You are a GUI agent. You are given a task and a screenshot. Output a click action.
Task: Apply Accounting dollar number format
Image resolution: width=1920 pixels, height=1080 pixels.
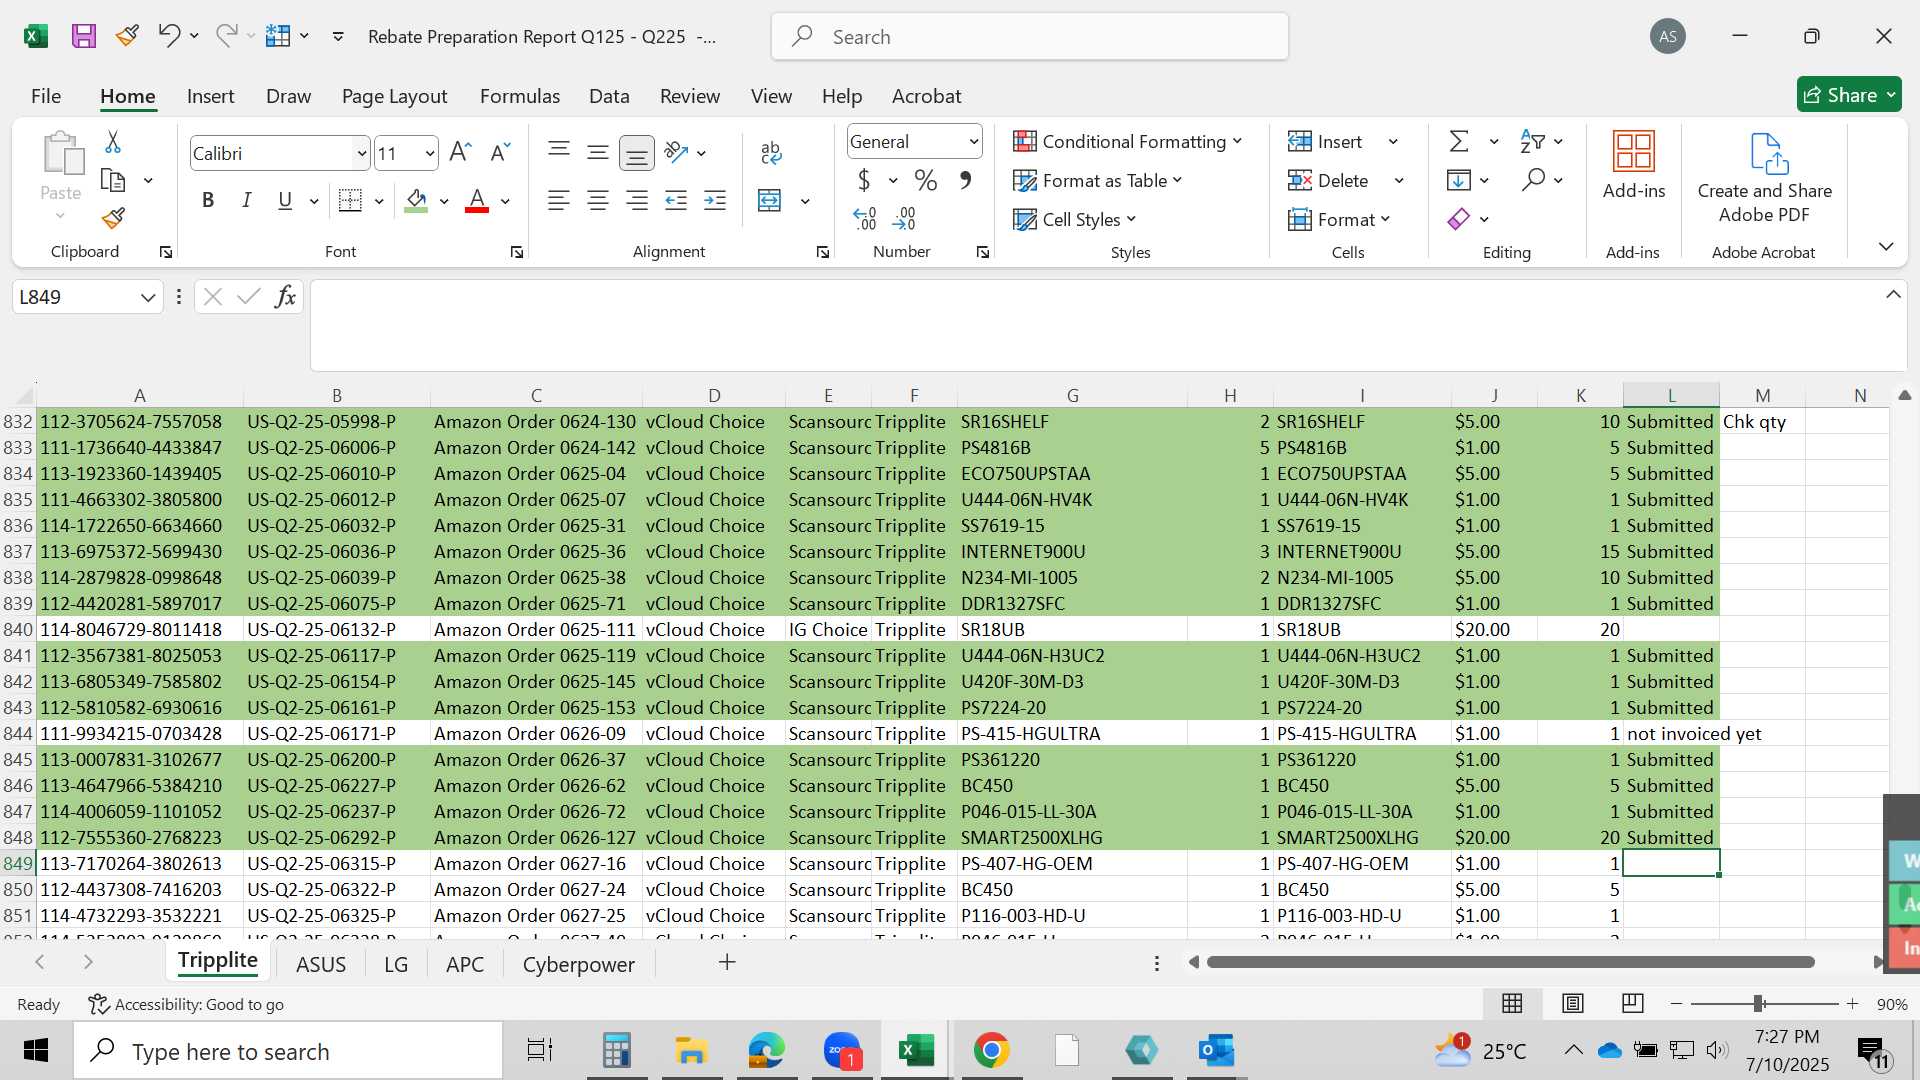click(x=864, y=181)
